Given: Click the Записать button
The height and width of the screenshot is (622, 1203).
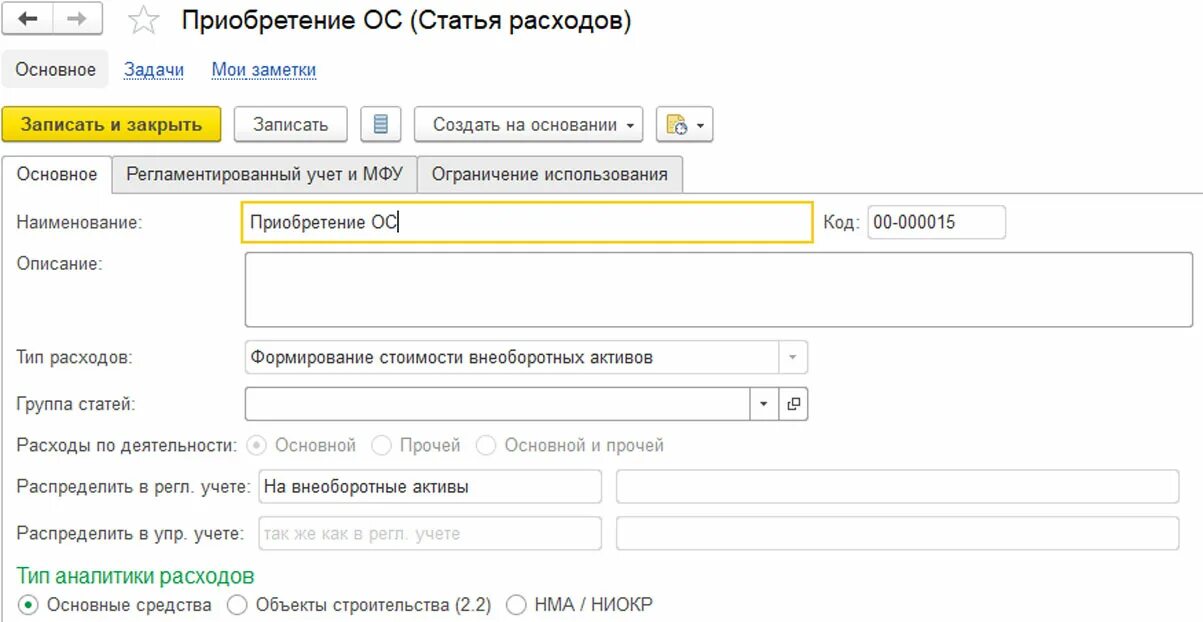Looking at the screenshot, I should [290, 125].
